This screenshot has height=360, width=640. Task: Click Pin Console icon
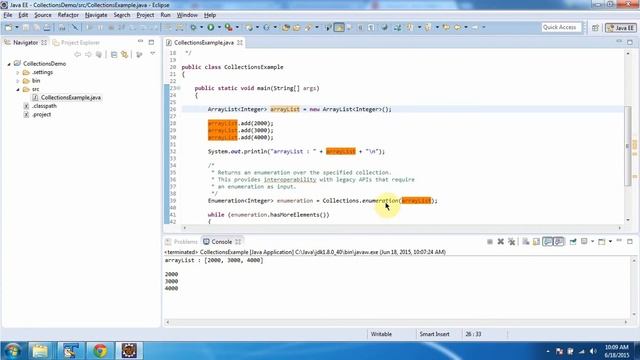(x=573, y=242)
